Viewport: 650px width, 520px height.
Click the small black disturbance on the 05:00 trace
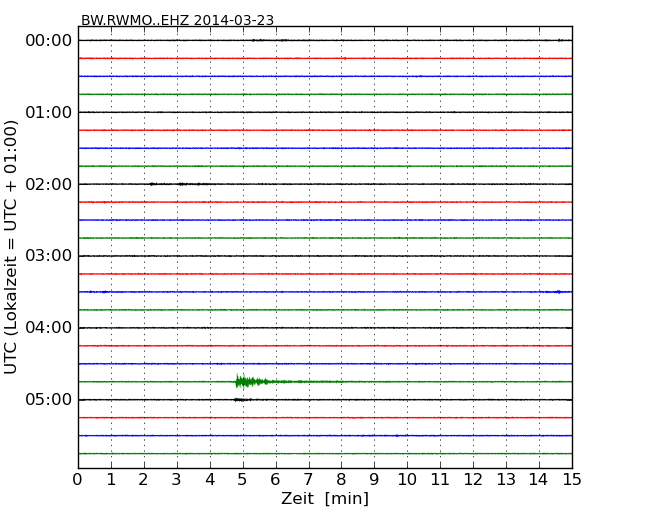(243, 400)
